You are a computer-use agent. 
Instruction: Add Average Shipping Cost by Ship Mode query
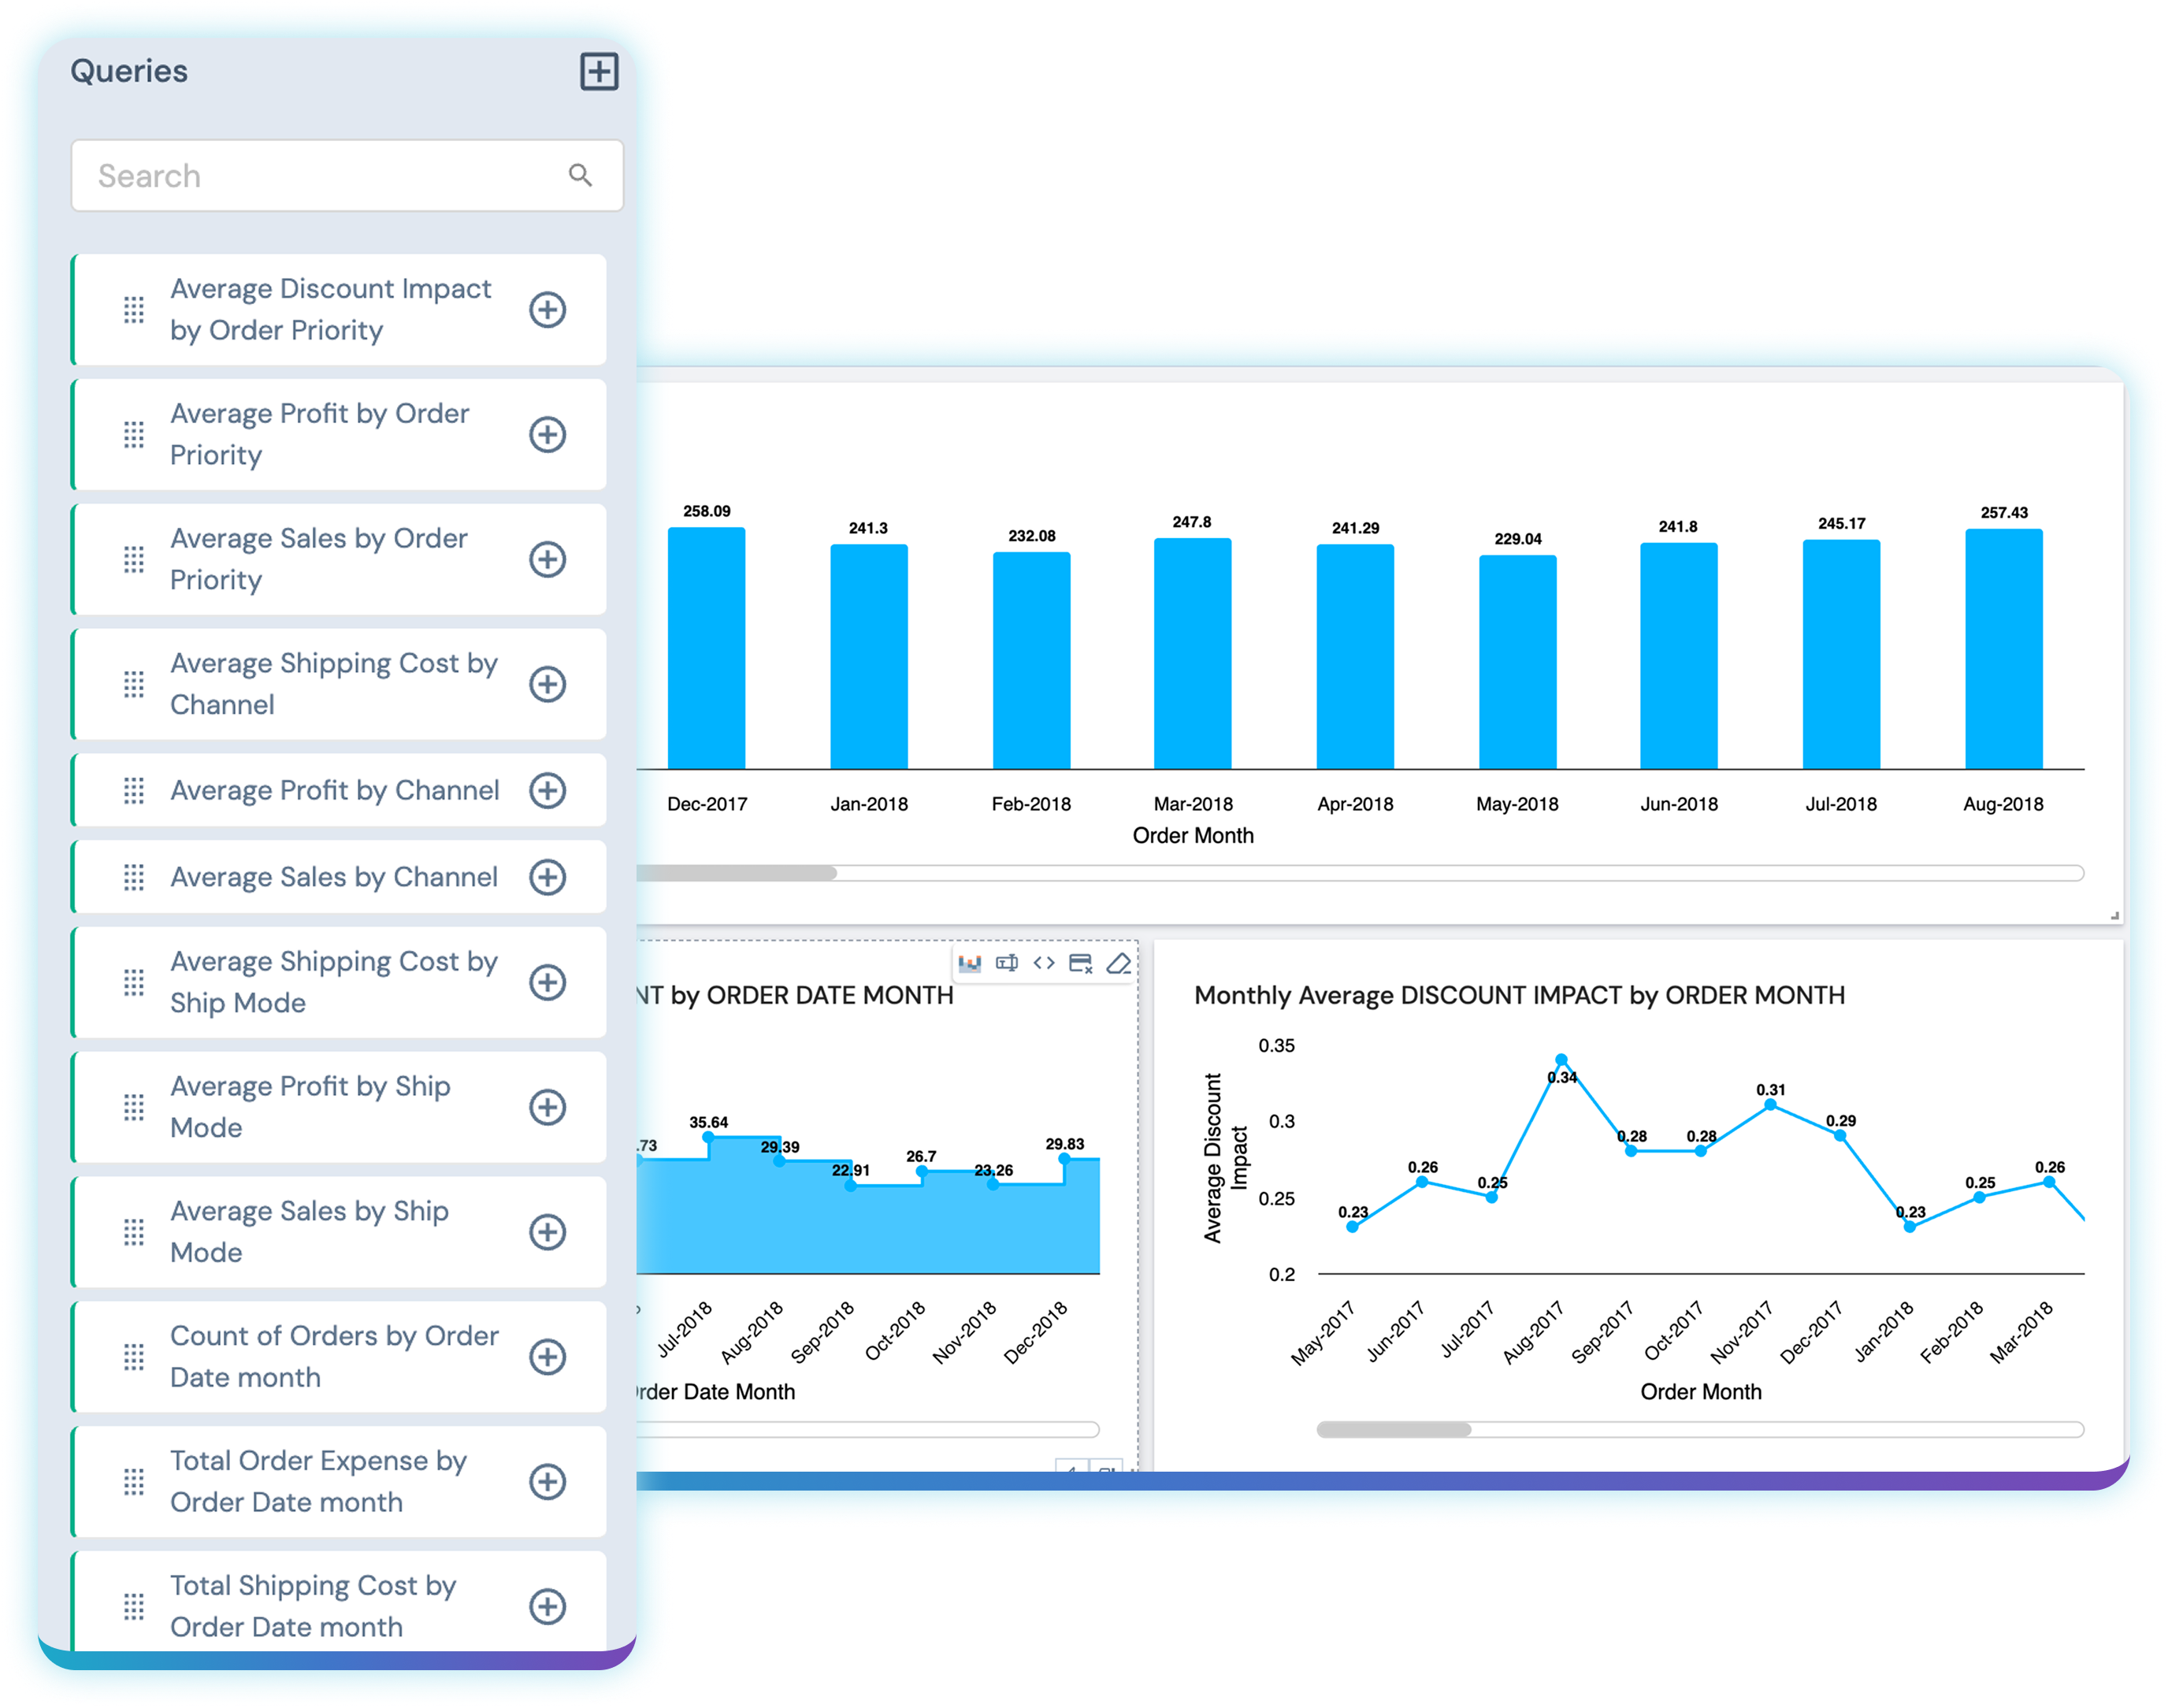tap(547, 982)
